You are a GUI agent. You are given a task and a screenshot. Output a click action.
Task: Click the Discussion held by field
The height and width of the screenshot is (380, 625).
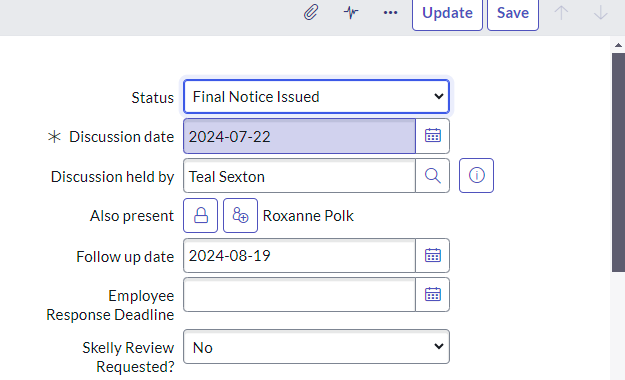click(x=299, y=176)
